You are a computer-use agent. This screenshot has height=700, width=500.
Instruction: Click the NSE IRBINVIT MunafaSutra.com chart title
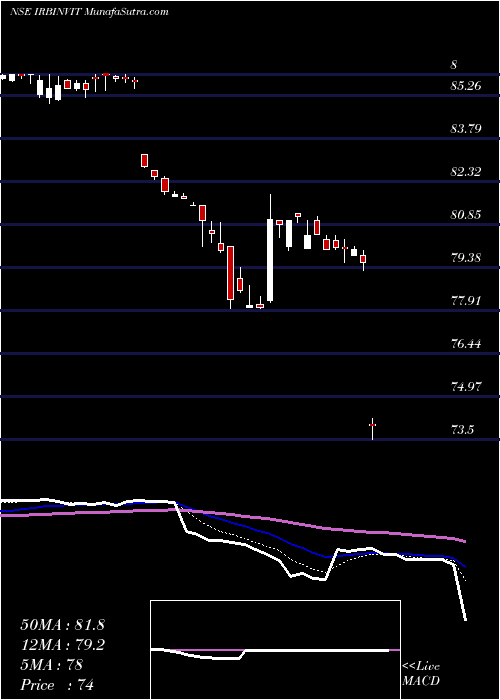89,12
